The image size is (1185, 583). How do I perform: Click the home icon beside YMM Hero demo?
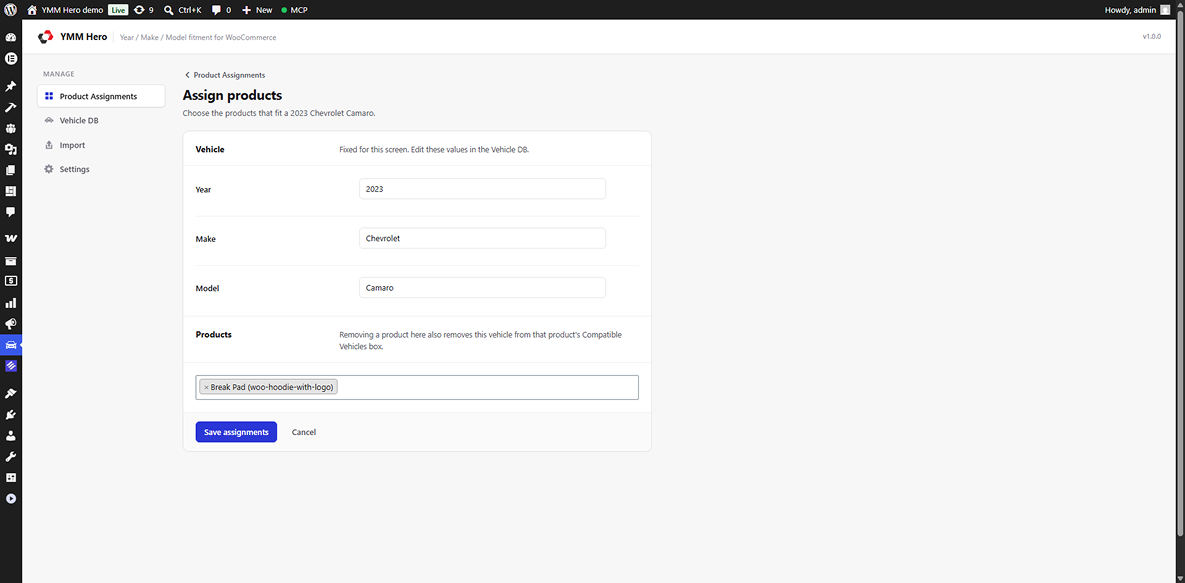(x=32, y=10)
